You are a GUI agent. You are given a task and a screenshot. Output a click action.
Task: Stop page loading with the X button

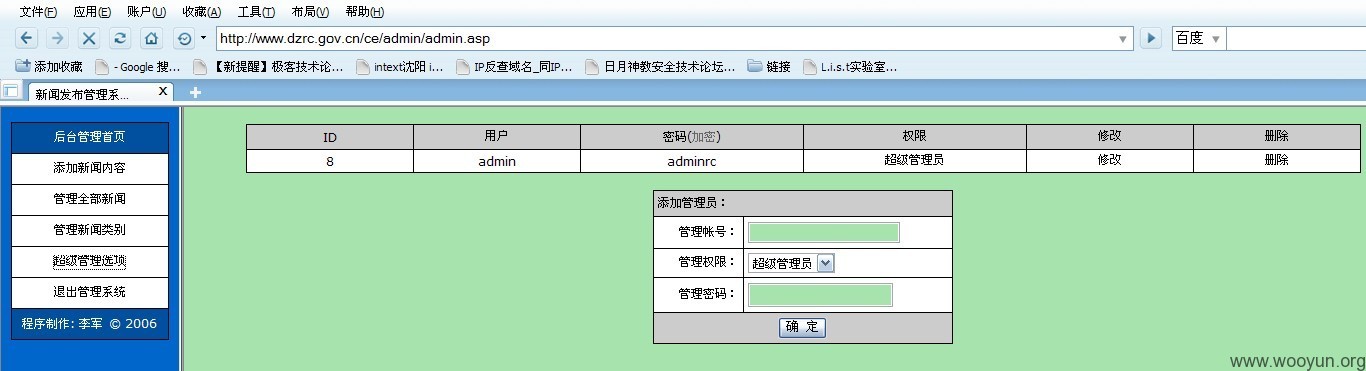pos(89,38)
